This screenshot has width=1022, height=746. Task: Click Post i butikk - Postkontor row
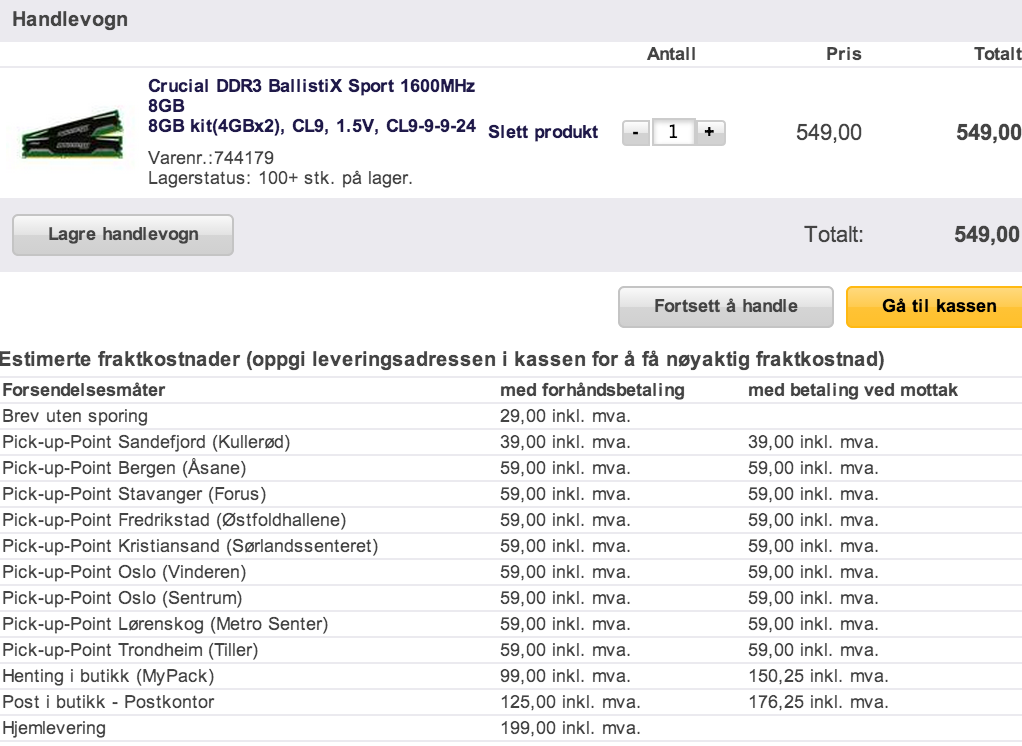511,703
